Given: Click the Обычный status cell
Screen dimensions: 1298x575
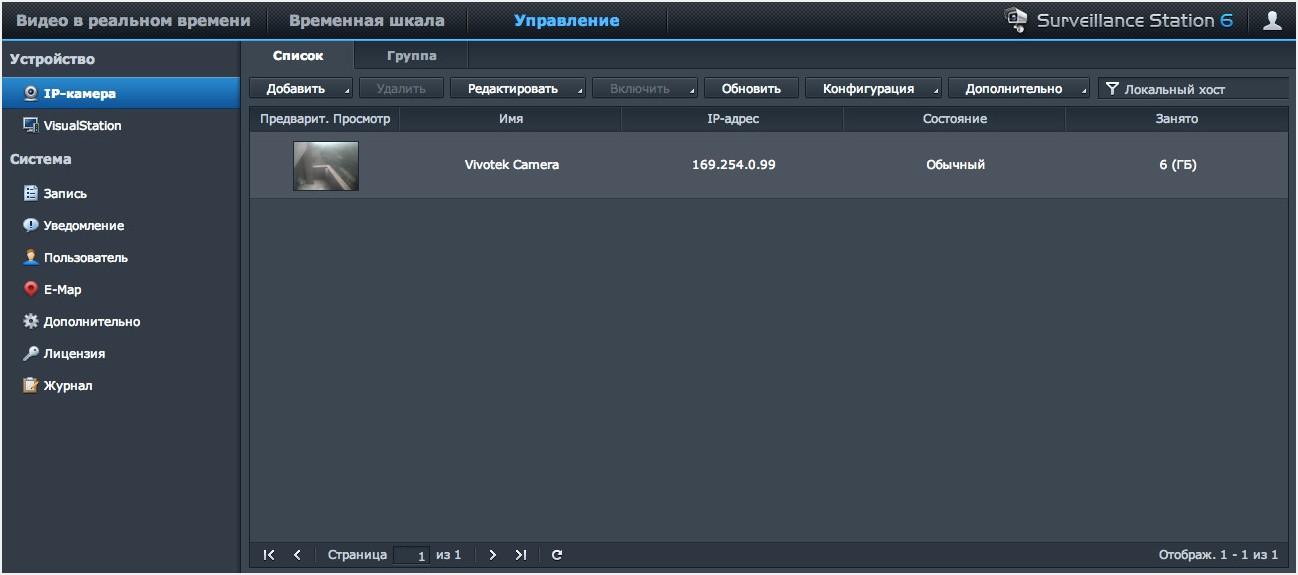Looking at the screenshot, I should [x=956, y=165].
